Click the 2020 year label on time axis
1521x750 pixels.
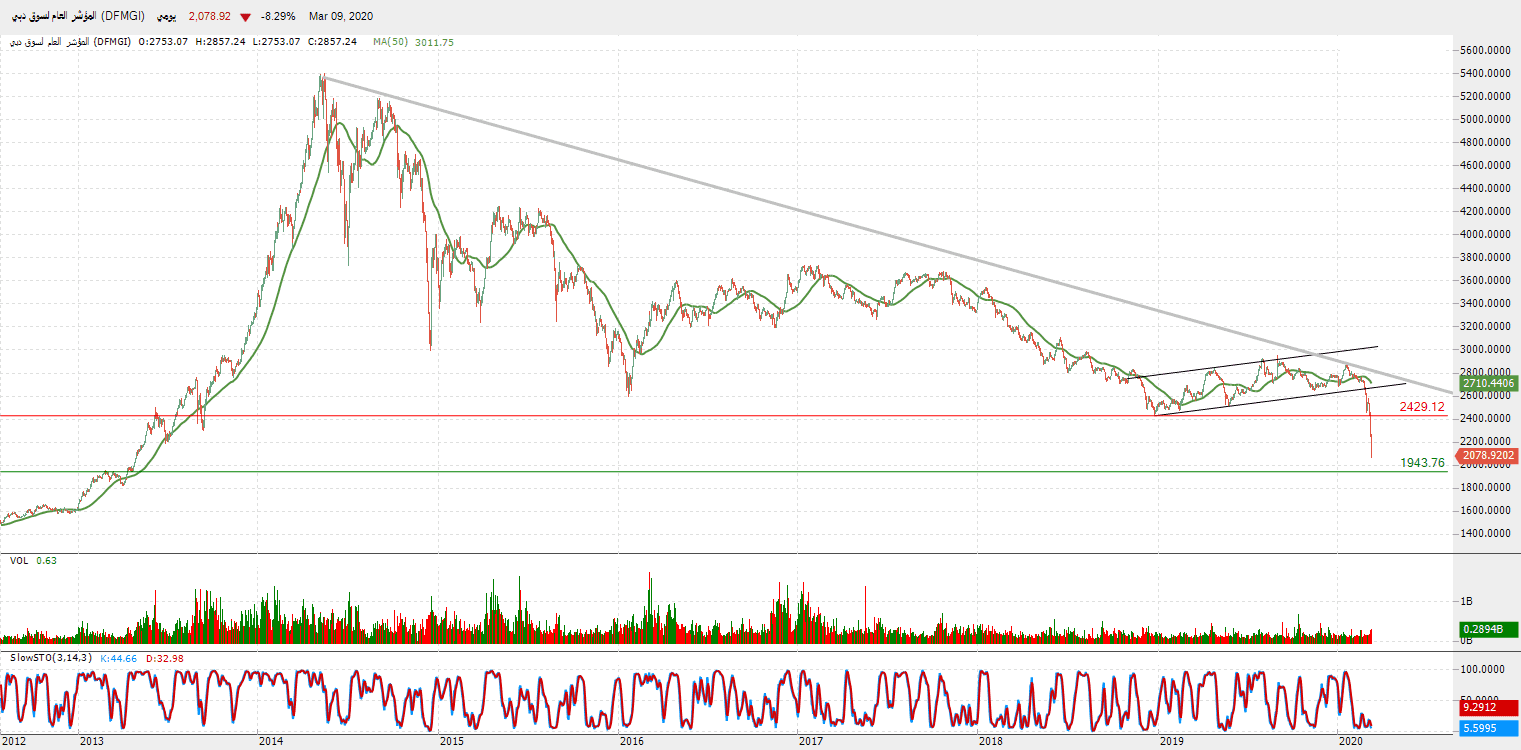click(1351, 741)
